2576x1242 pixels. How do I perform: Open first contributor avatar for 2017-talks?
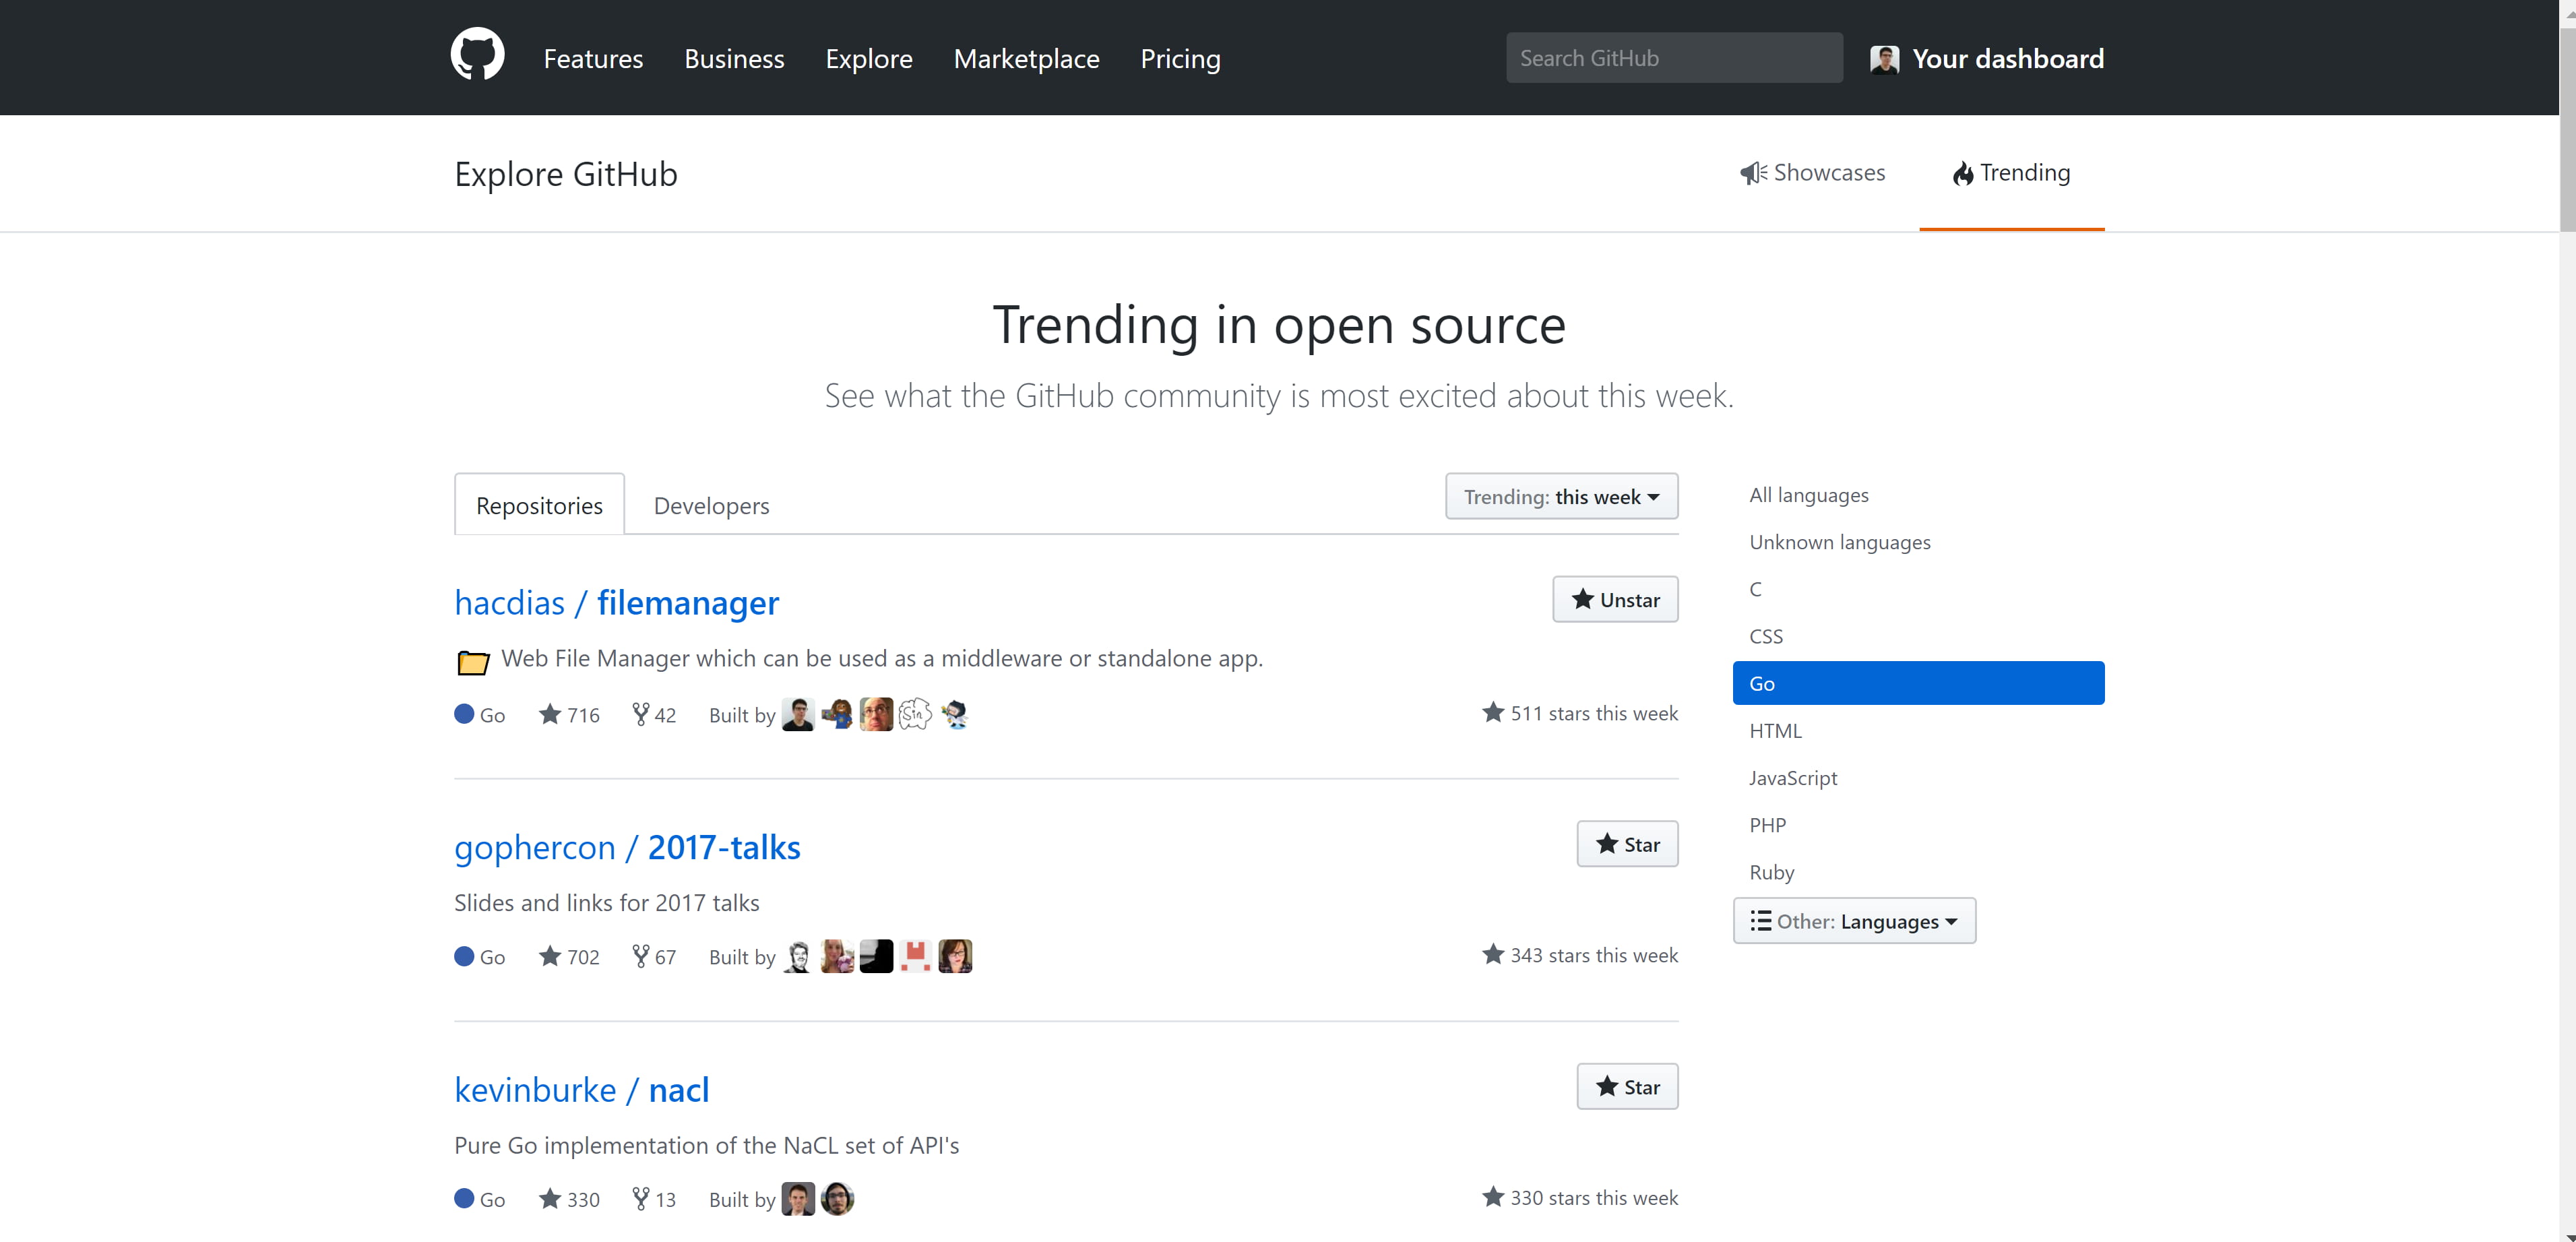click(798, 956)
